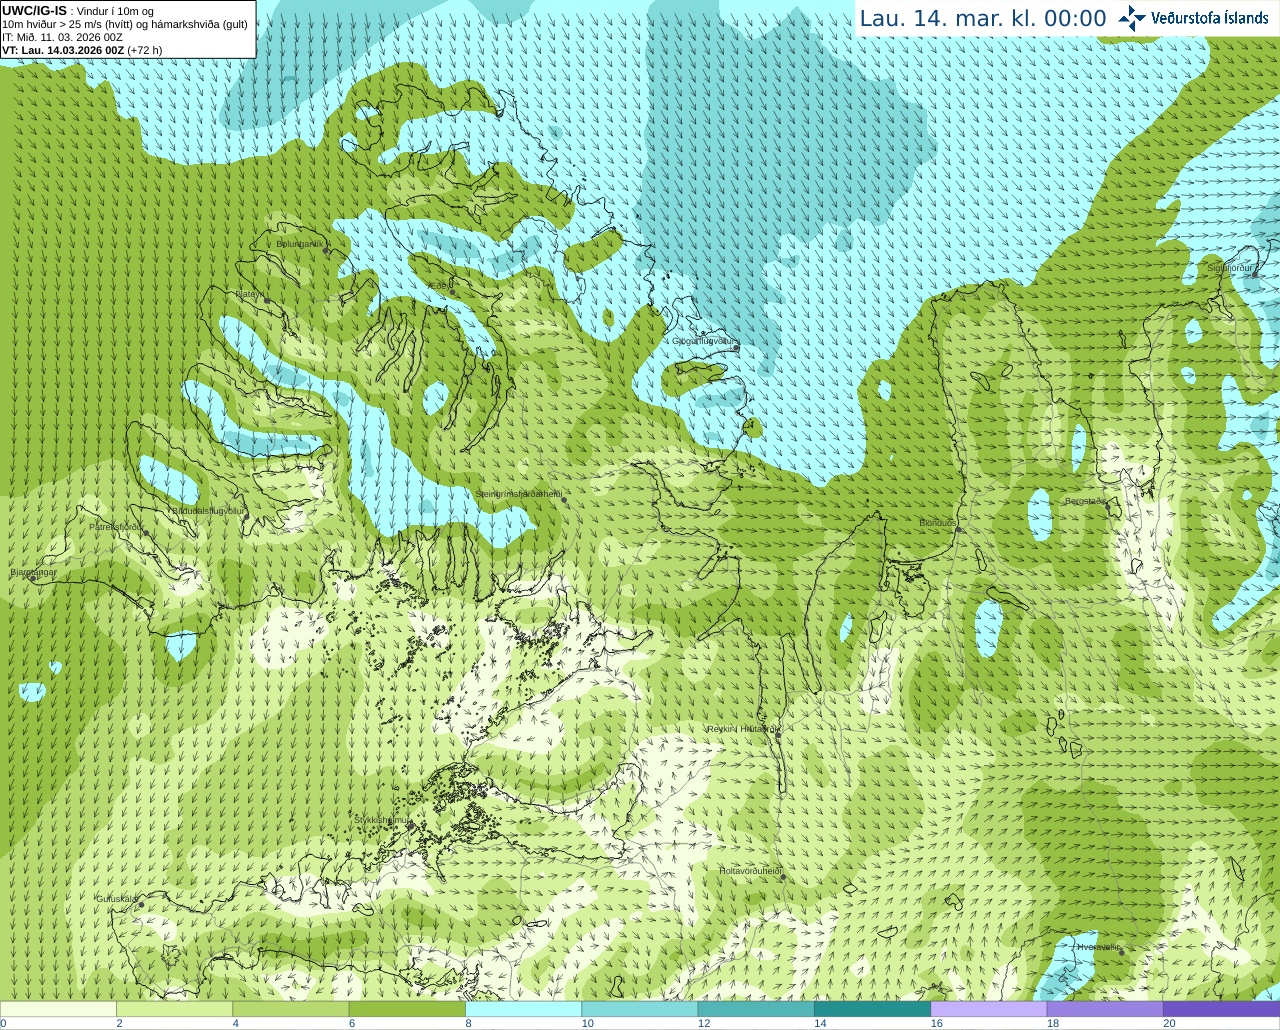Click the legend scale number 10
1280x1030 pixels.
(x=588, y=1023)
